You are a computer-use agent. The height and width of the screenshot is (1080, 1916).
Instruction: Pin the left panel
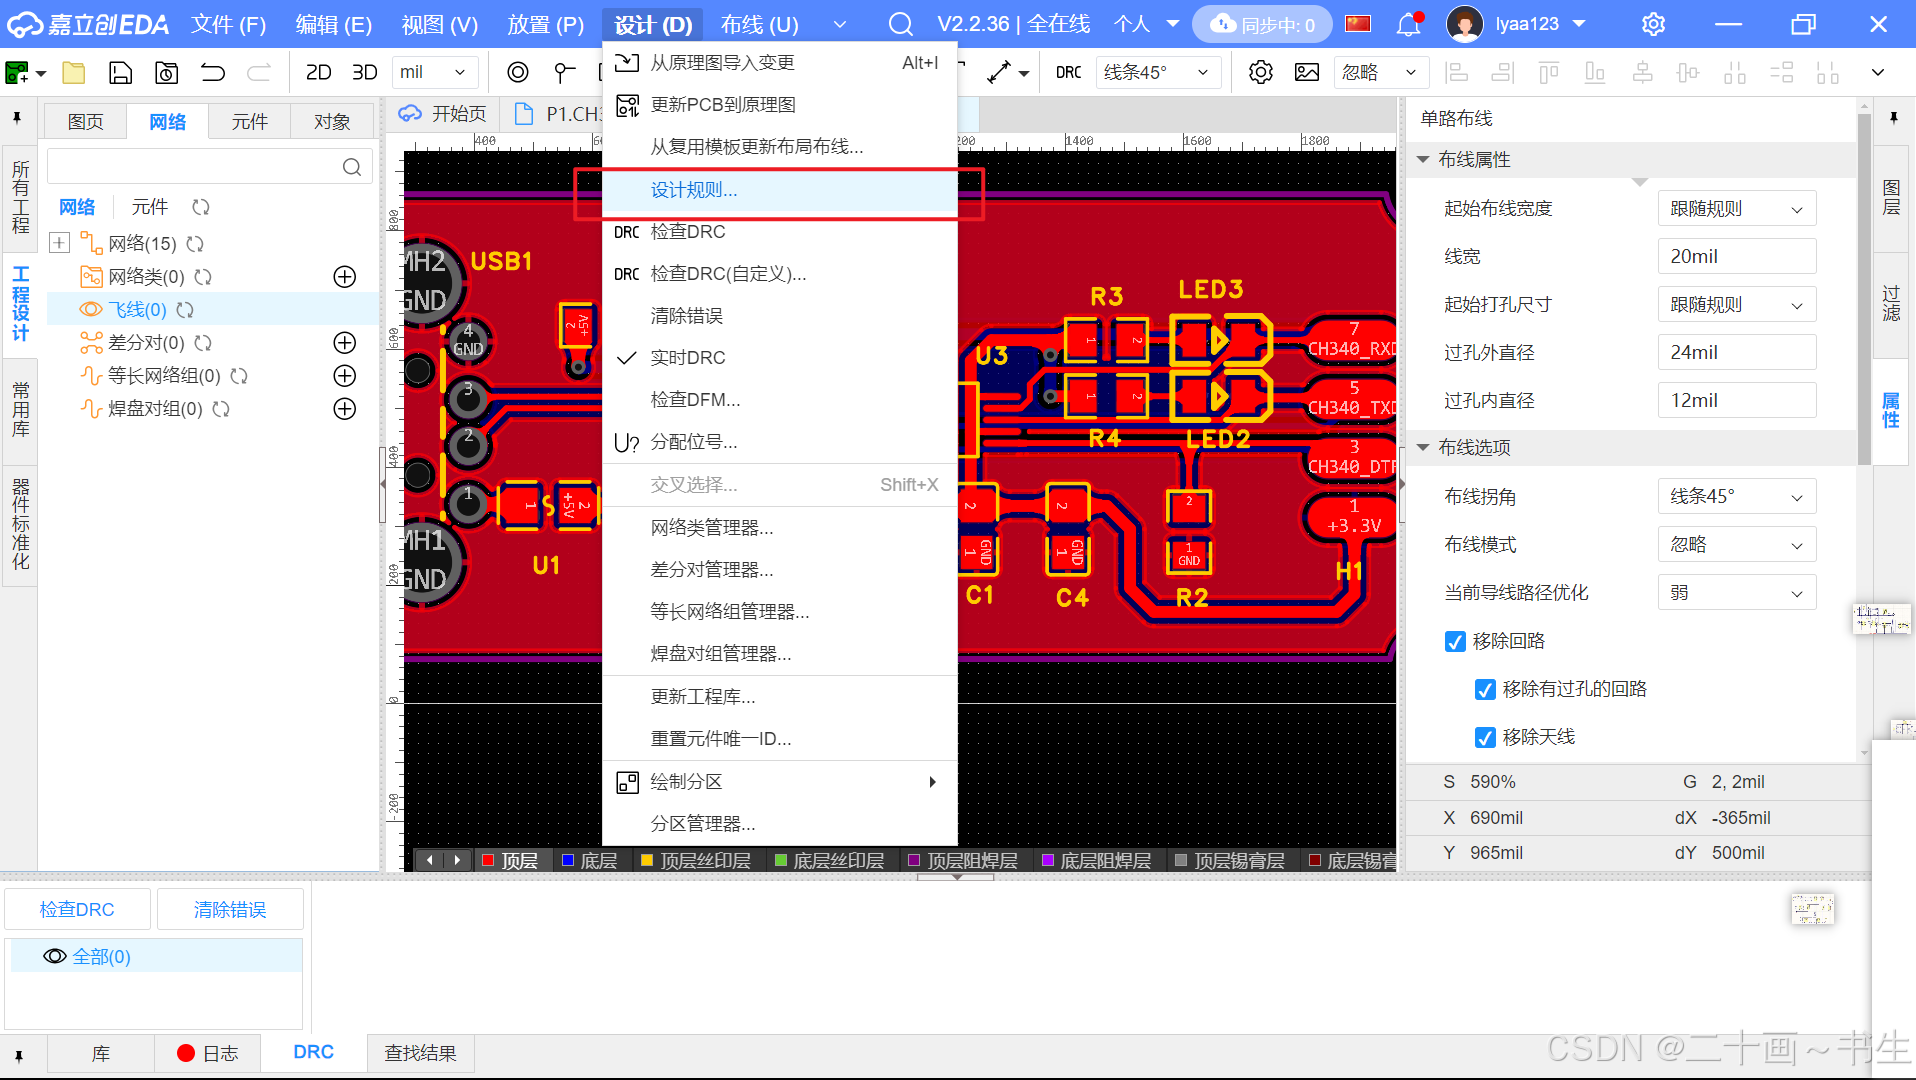17,118
